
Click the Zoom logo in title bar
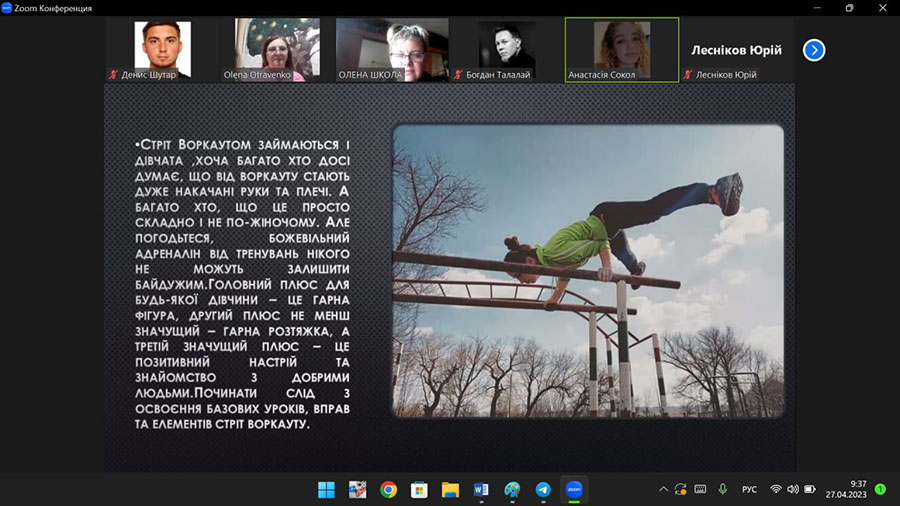[6, 7]
